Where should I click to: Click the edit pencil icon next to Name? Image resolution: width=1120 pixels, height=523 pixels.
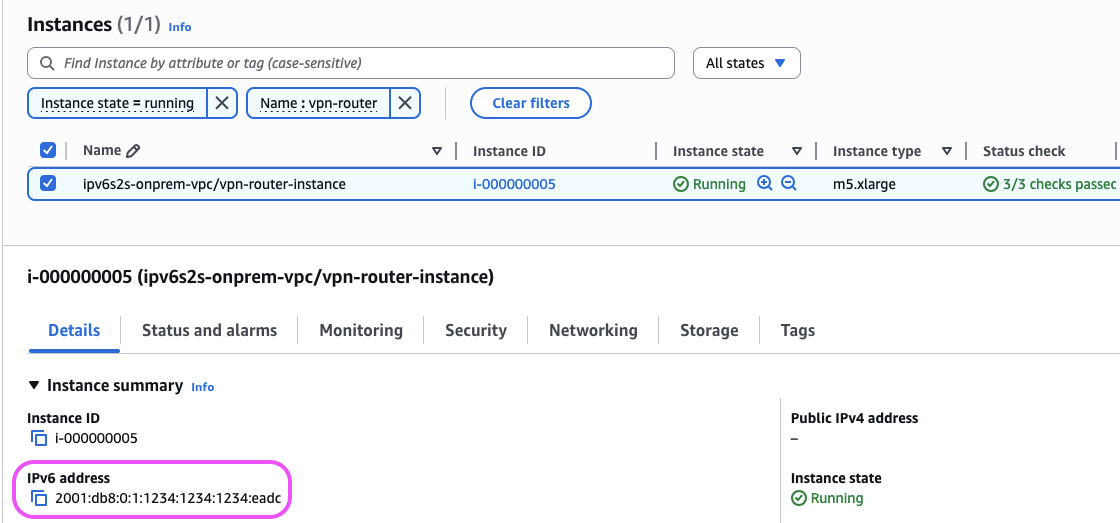point(133,151)
